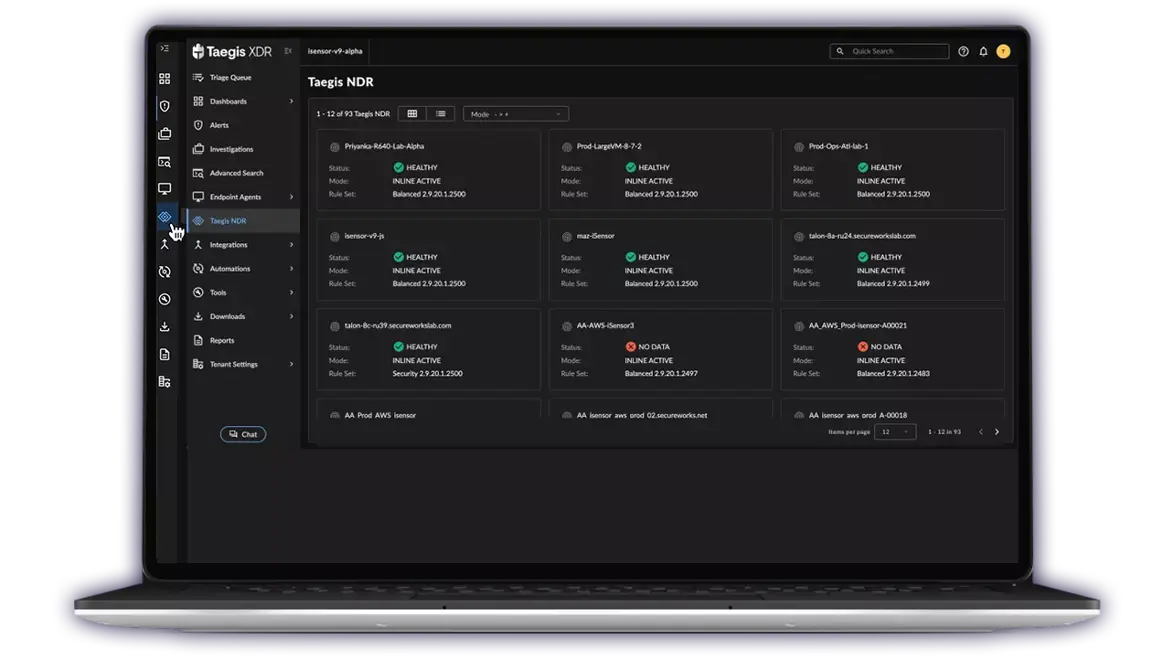Collapse sidebar next to Taegis XDR logo
Image resolution: width=1174 pixels, height=660 pixels.
(288, 51)
